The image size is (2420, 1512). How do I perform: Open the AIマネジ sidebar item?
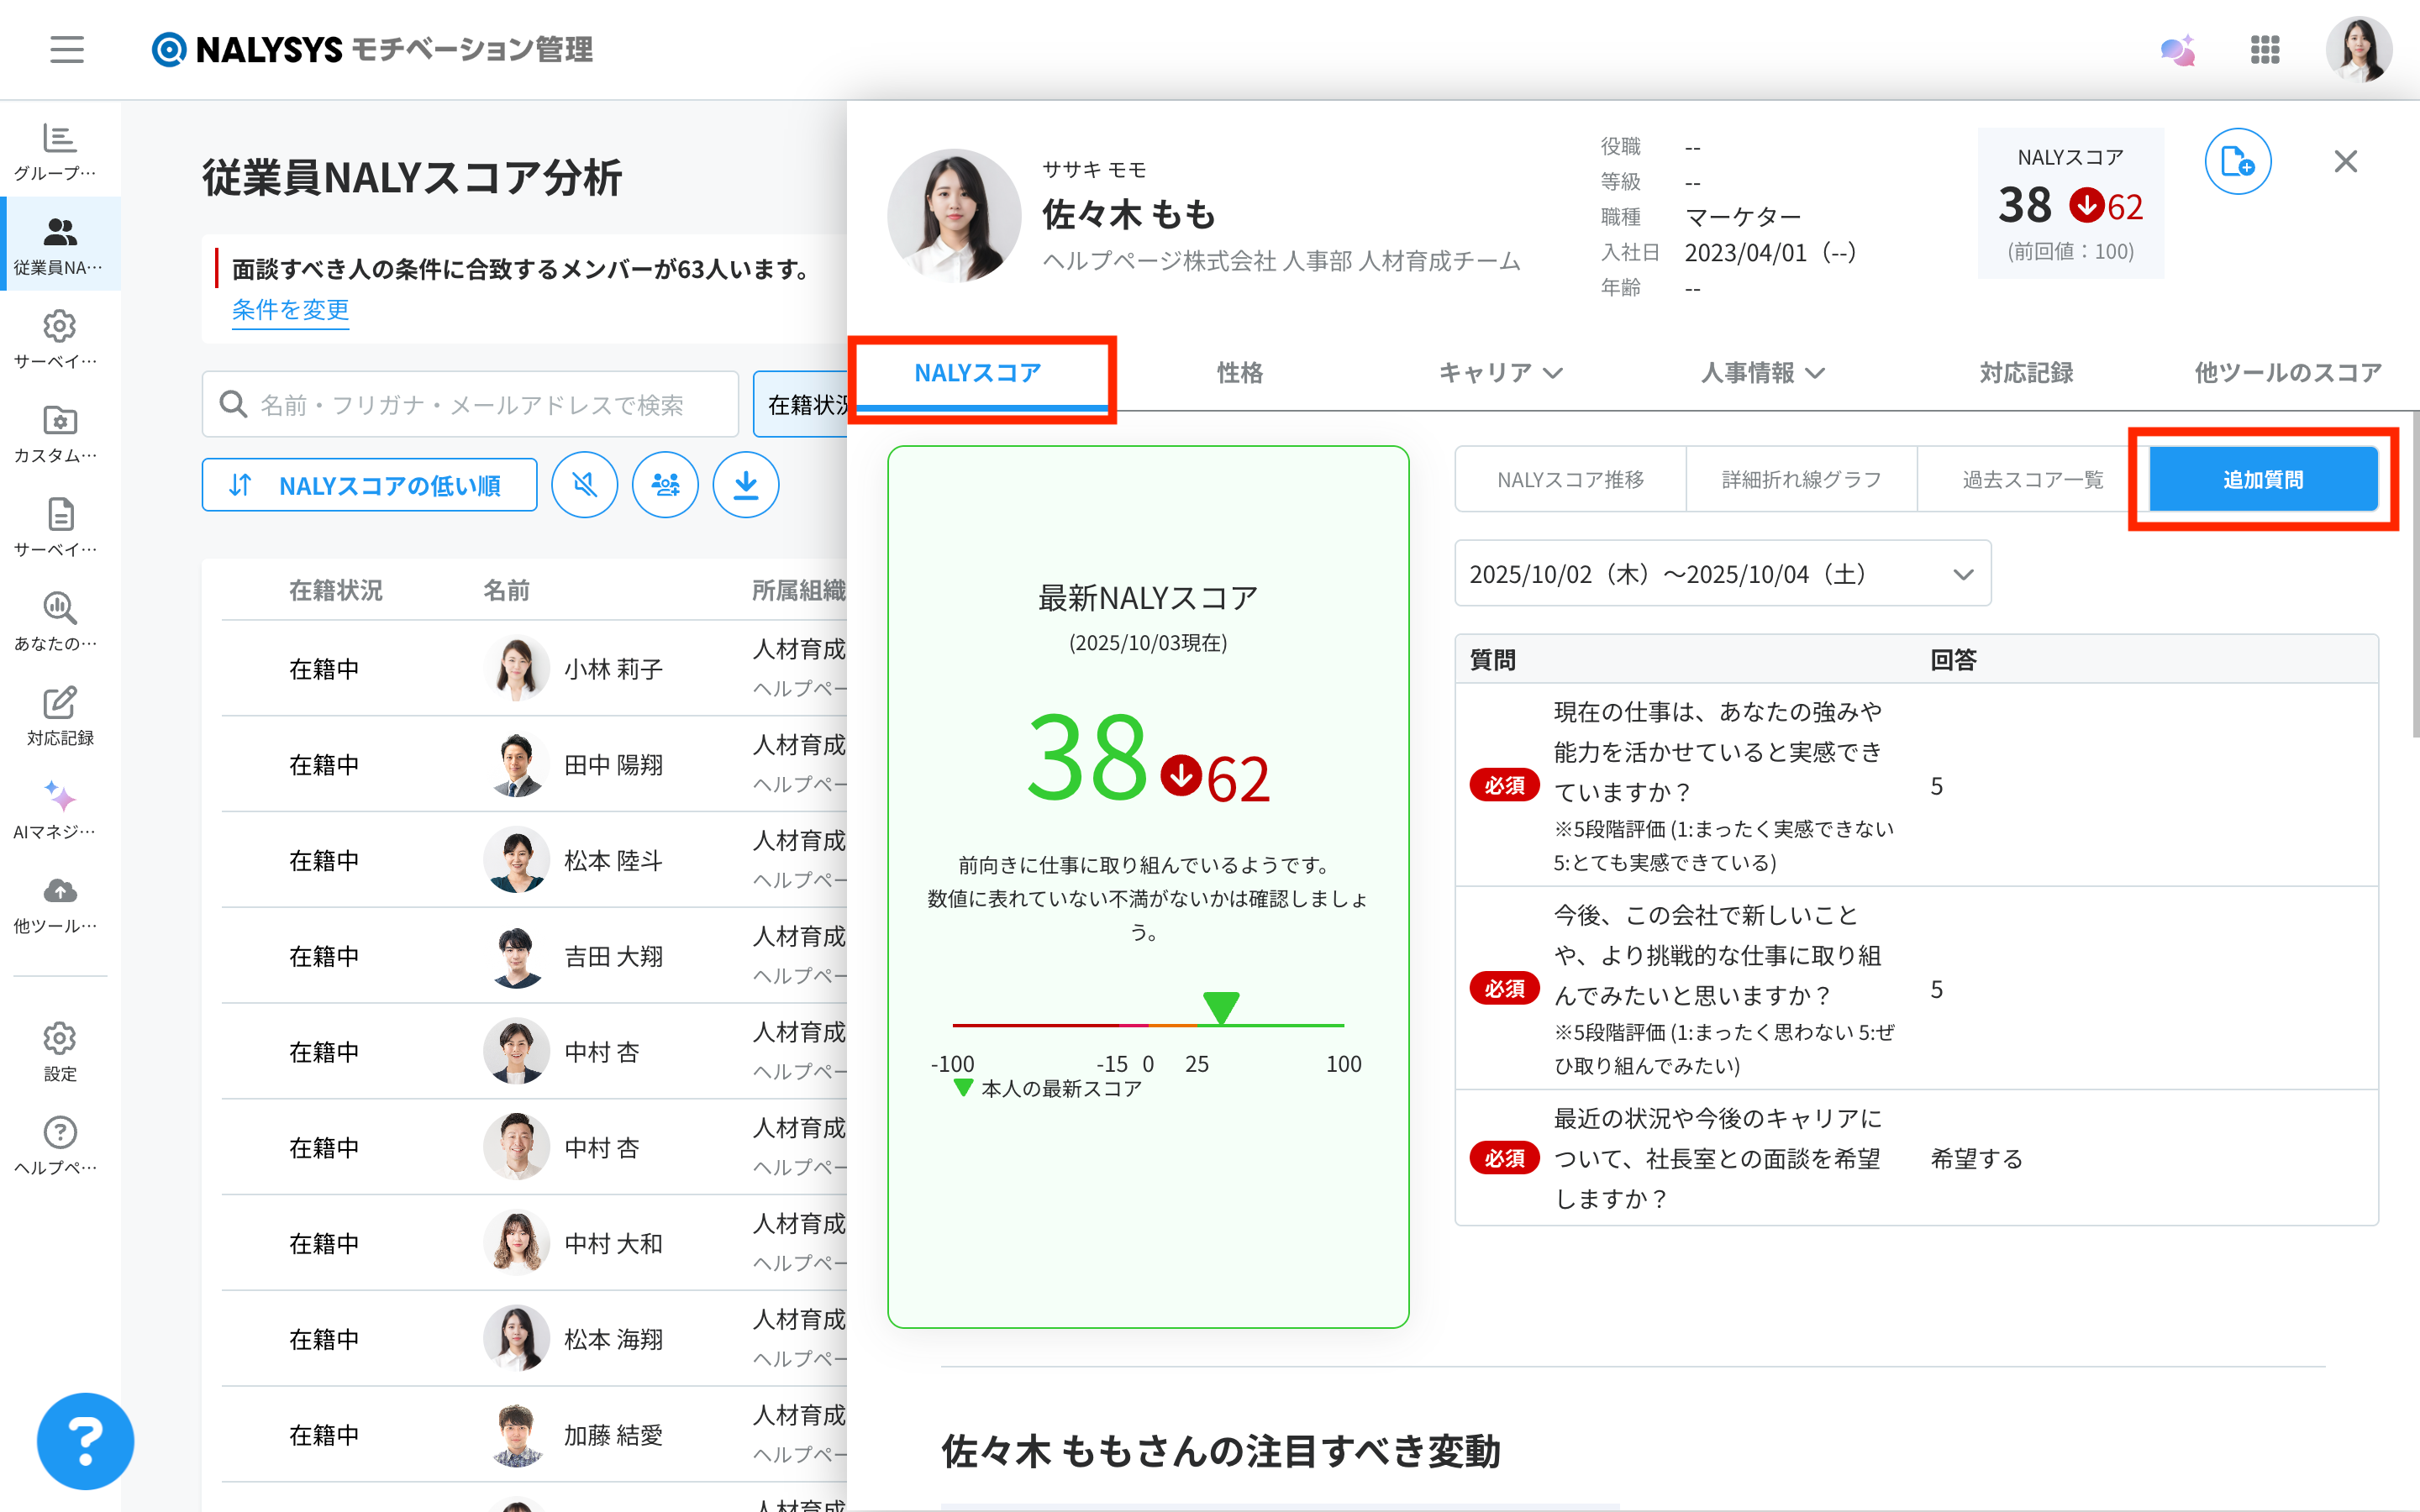(60, 809)
